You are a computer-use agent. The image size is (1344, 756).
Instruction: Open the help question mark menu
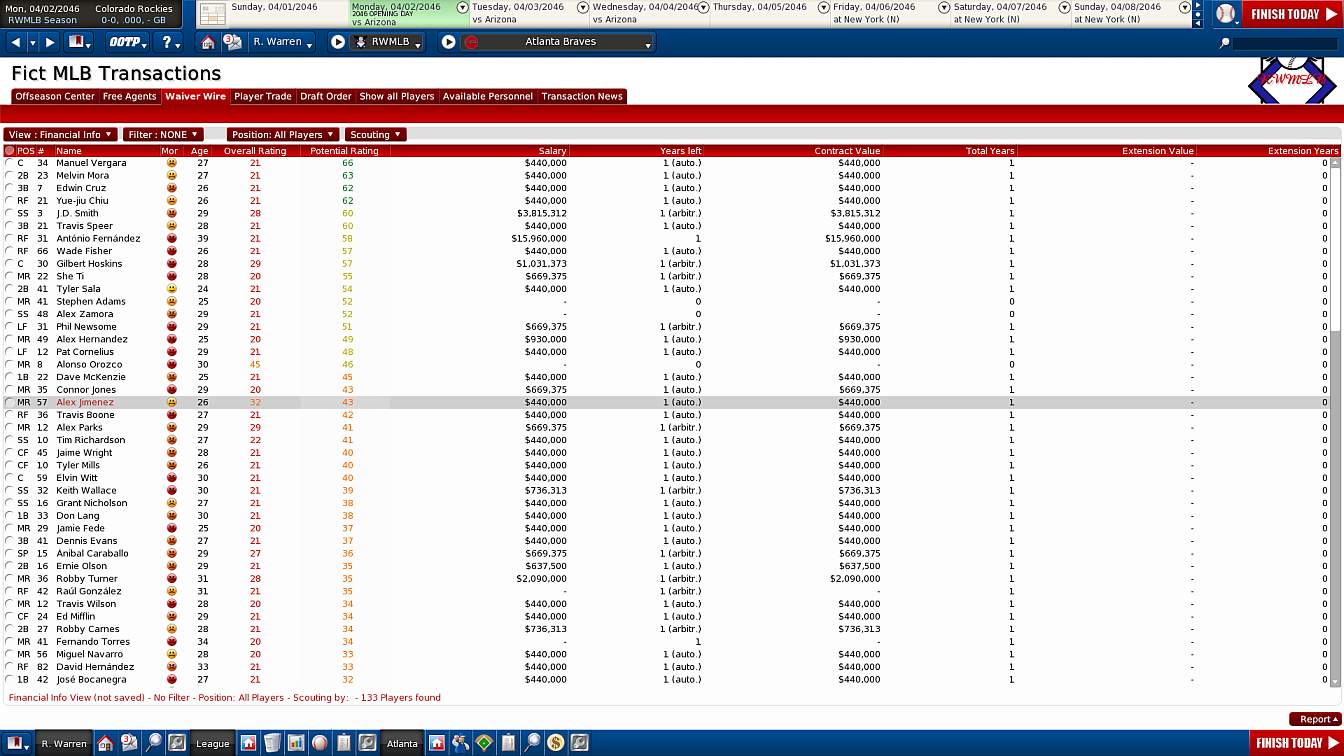pos(170,42)
